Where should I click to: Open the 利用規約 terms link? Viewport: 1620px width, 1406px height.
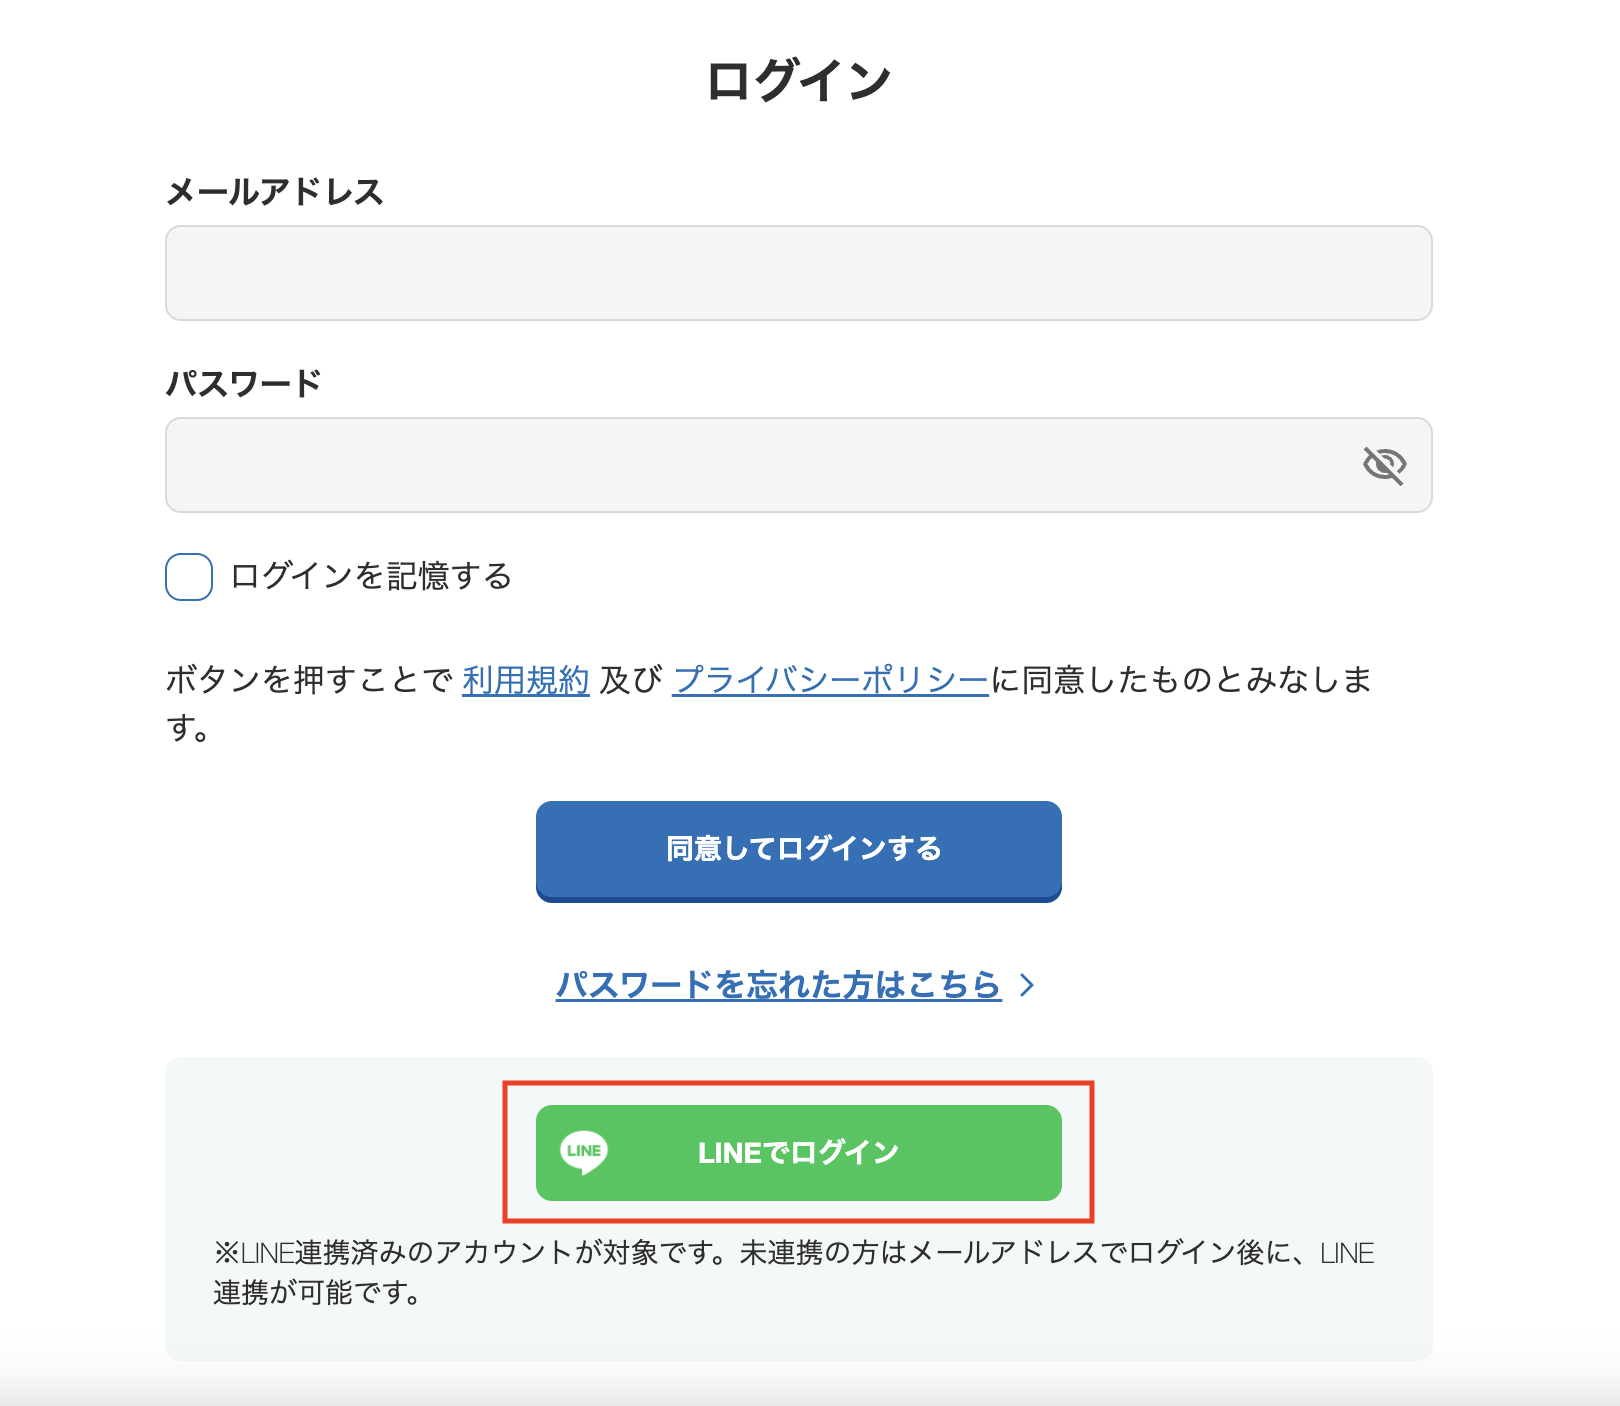526,679
